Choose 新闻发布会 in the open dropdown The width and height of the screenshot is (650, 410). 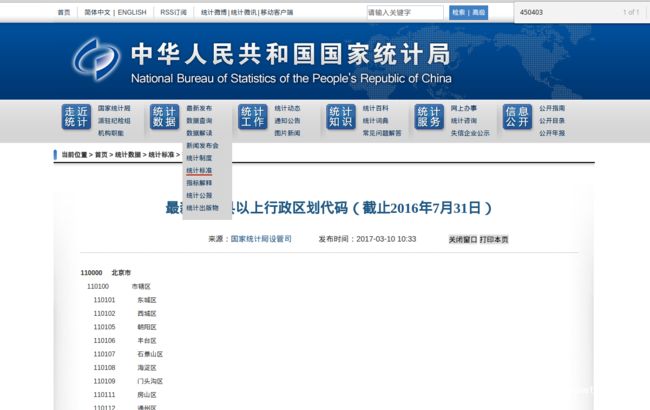pyautogui.click(x=202, y=146)
